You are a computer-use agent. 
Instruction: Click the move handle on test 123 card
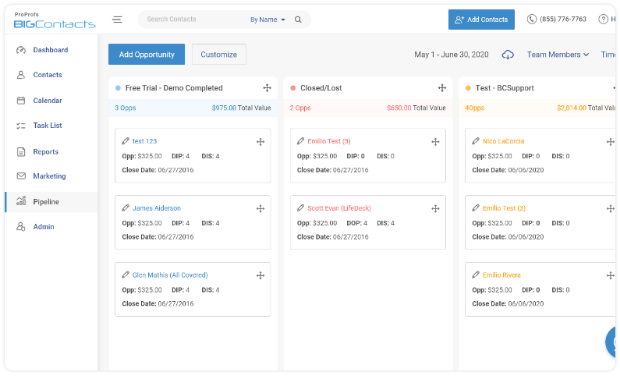click(260, 142)
